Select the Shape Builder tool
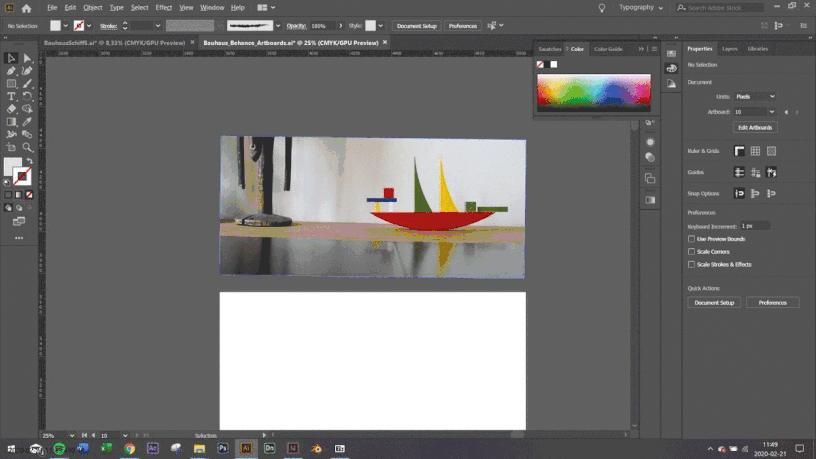Viewport: 816px width, 459px height. point(27,109)
